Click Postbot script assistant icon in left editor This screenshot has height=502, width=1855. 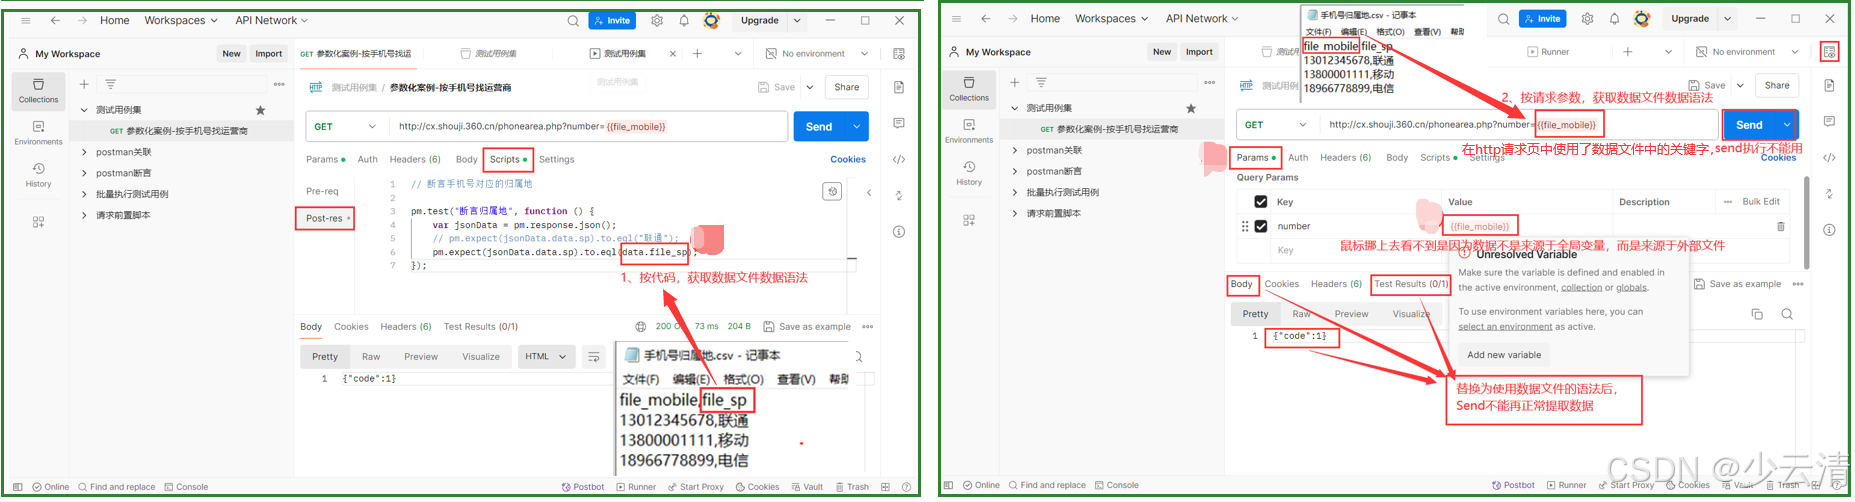(832, 191)
